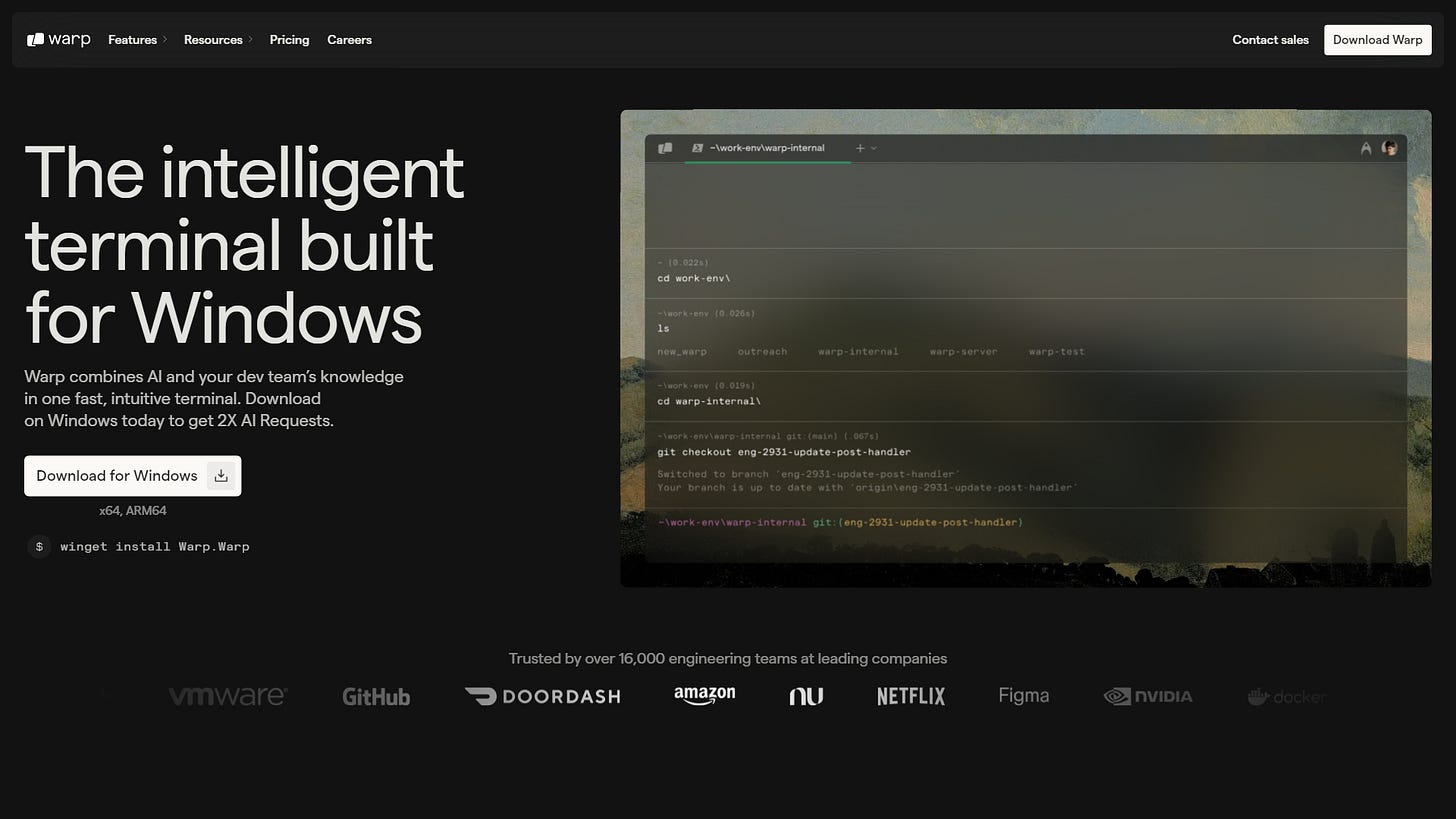The image size is (1456, 819).
Task: Click the Warp AI icon in terminal
Action: [x=1365, y=148]
